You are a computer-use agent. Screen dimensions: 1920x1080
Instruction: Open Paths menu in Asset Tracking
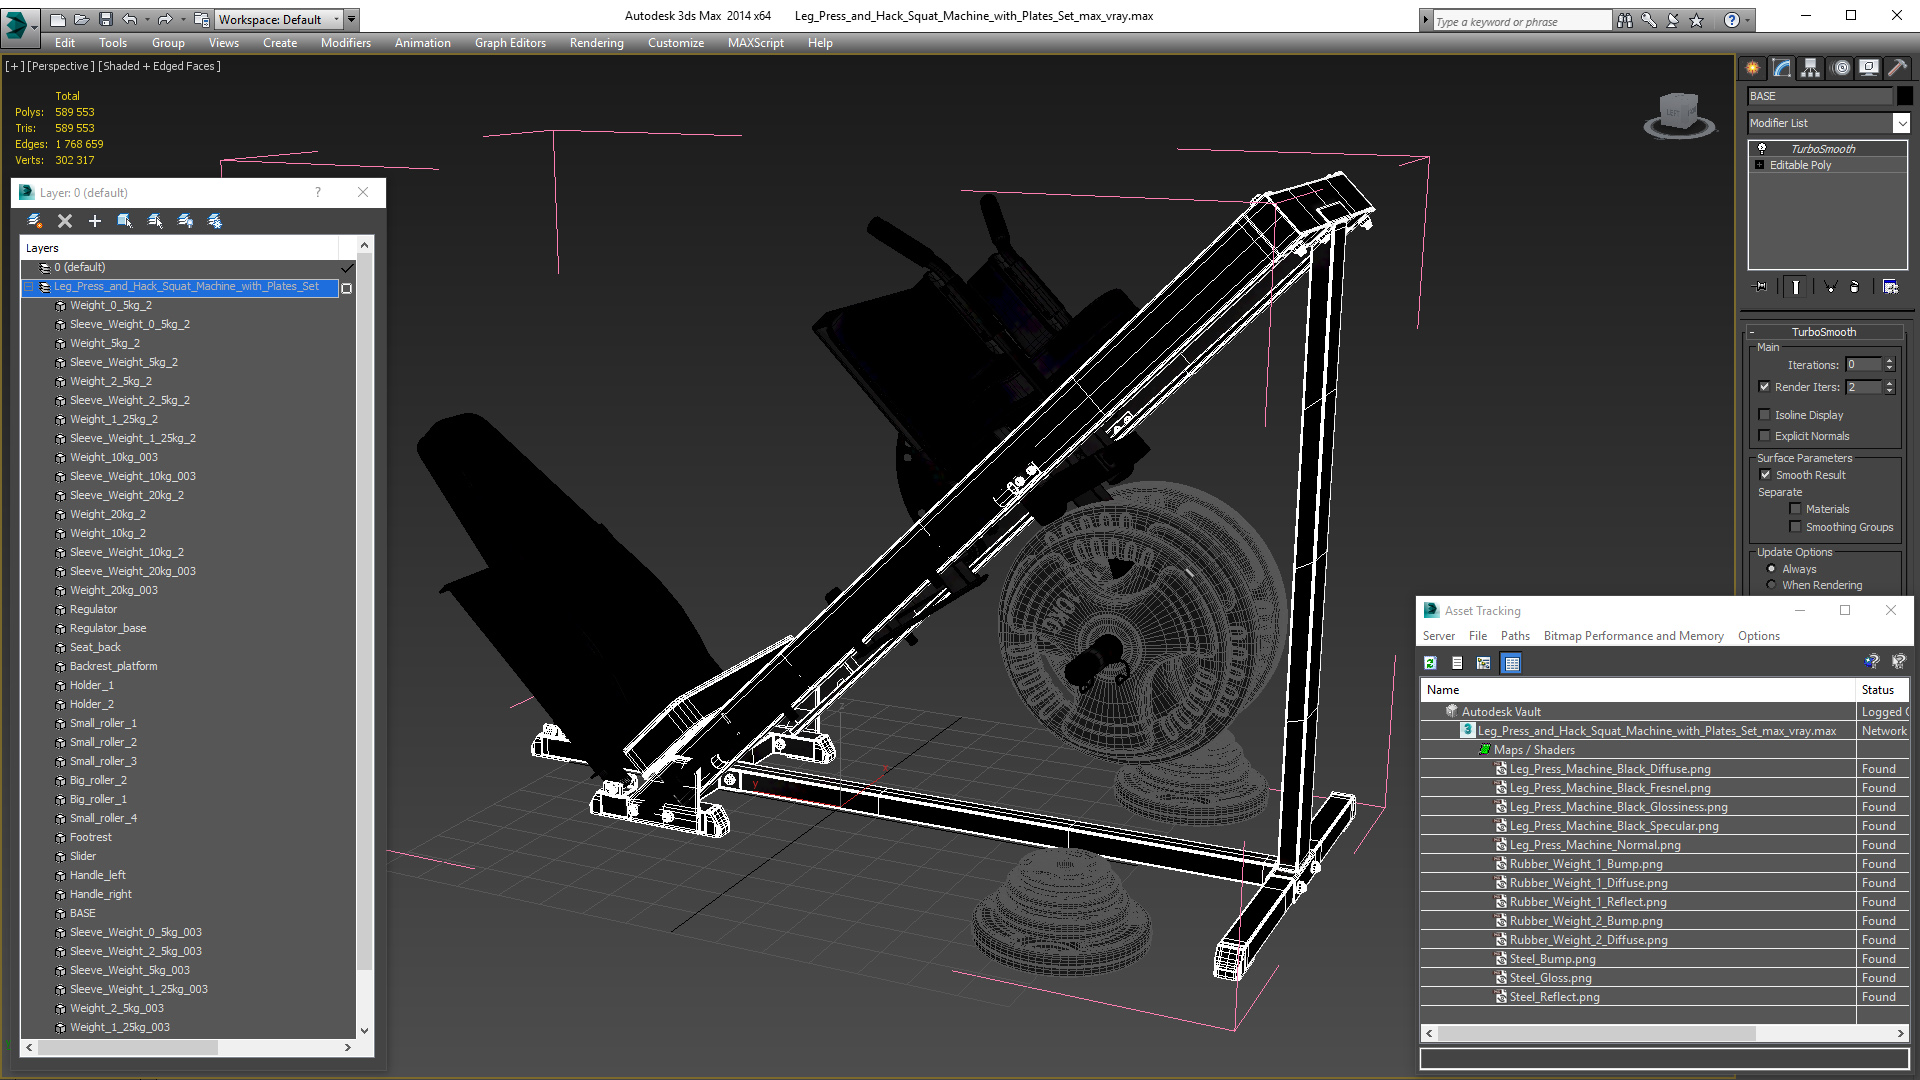click(1515, 636)
